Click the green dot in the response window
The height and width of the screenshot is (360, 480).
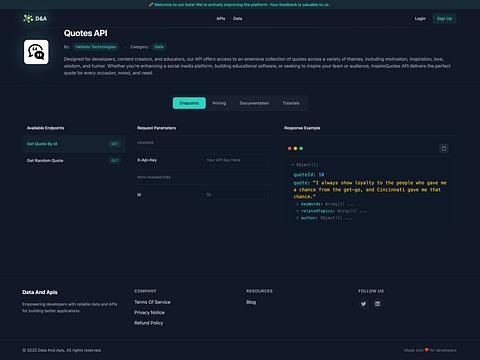coord(301,148)
